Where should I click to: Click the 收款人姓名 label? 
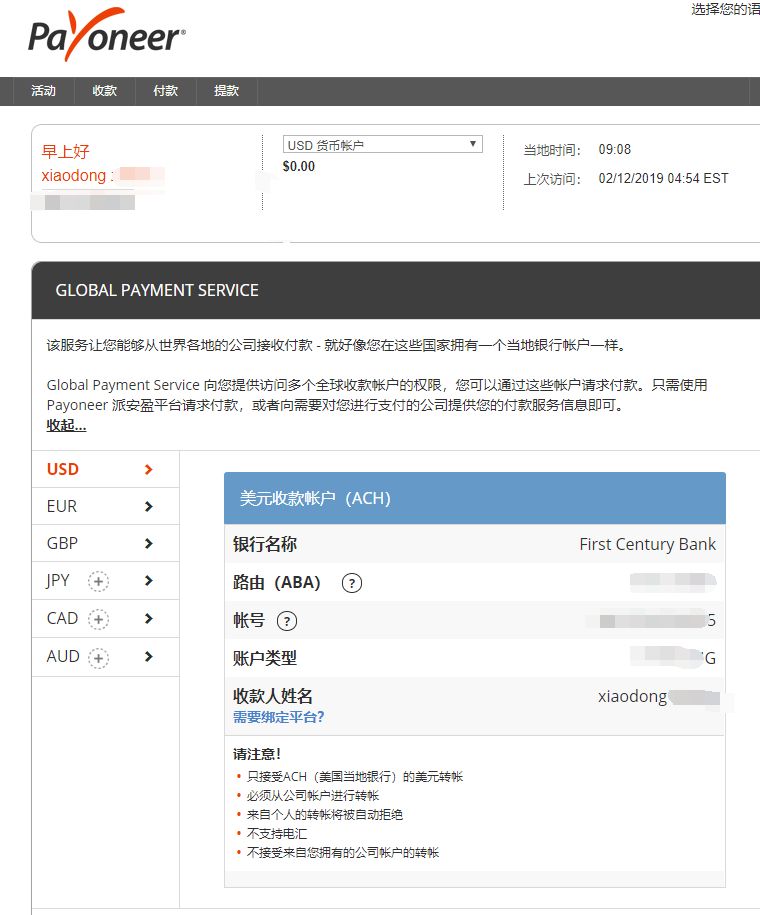[x=273, y=696]
